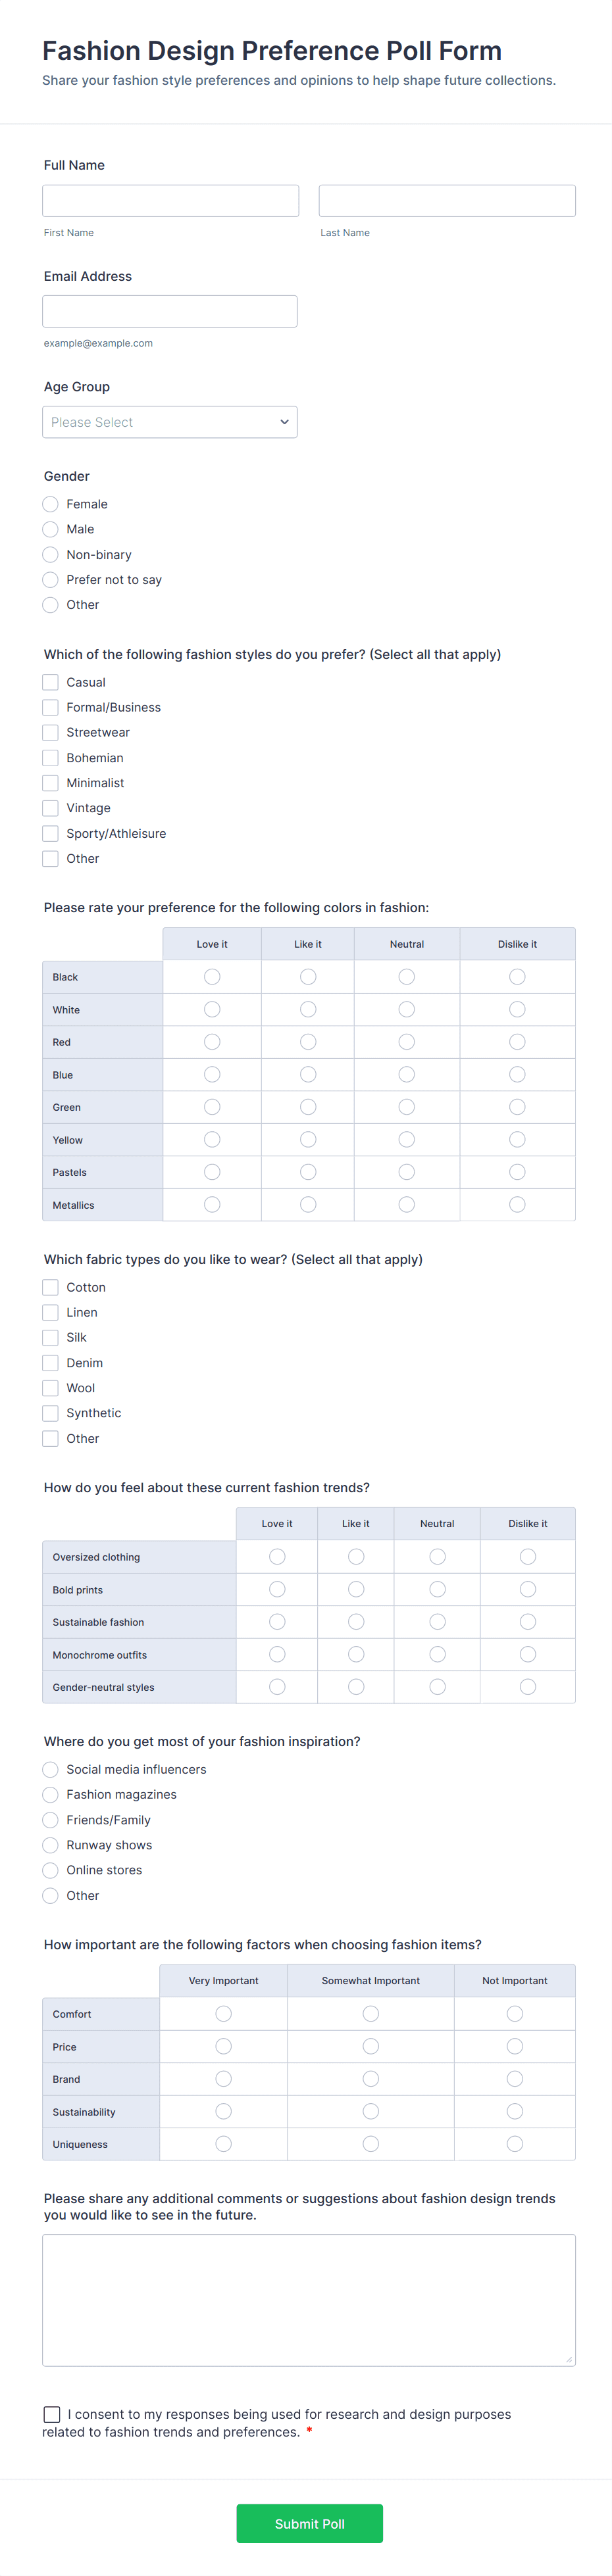The width and height of the screenshot is (612, 2576).
Task: Mark Comfort as Very Important
Action: (x=223, y=2014)
